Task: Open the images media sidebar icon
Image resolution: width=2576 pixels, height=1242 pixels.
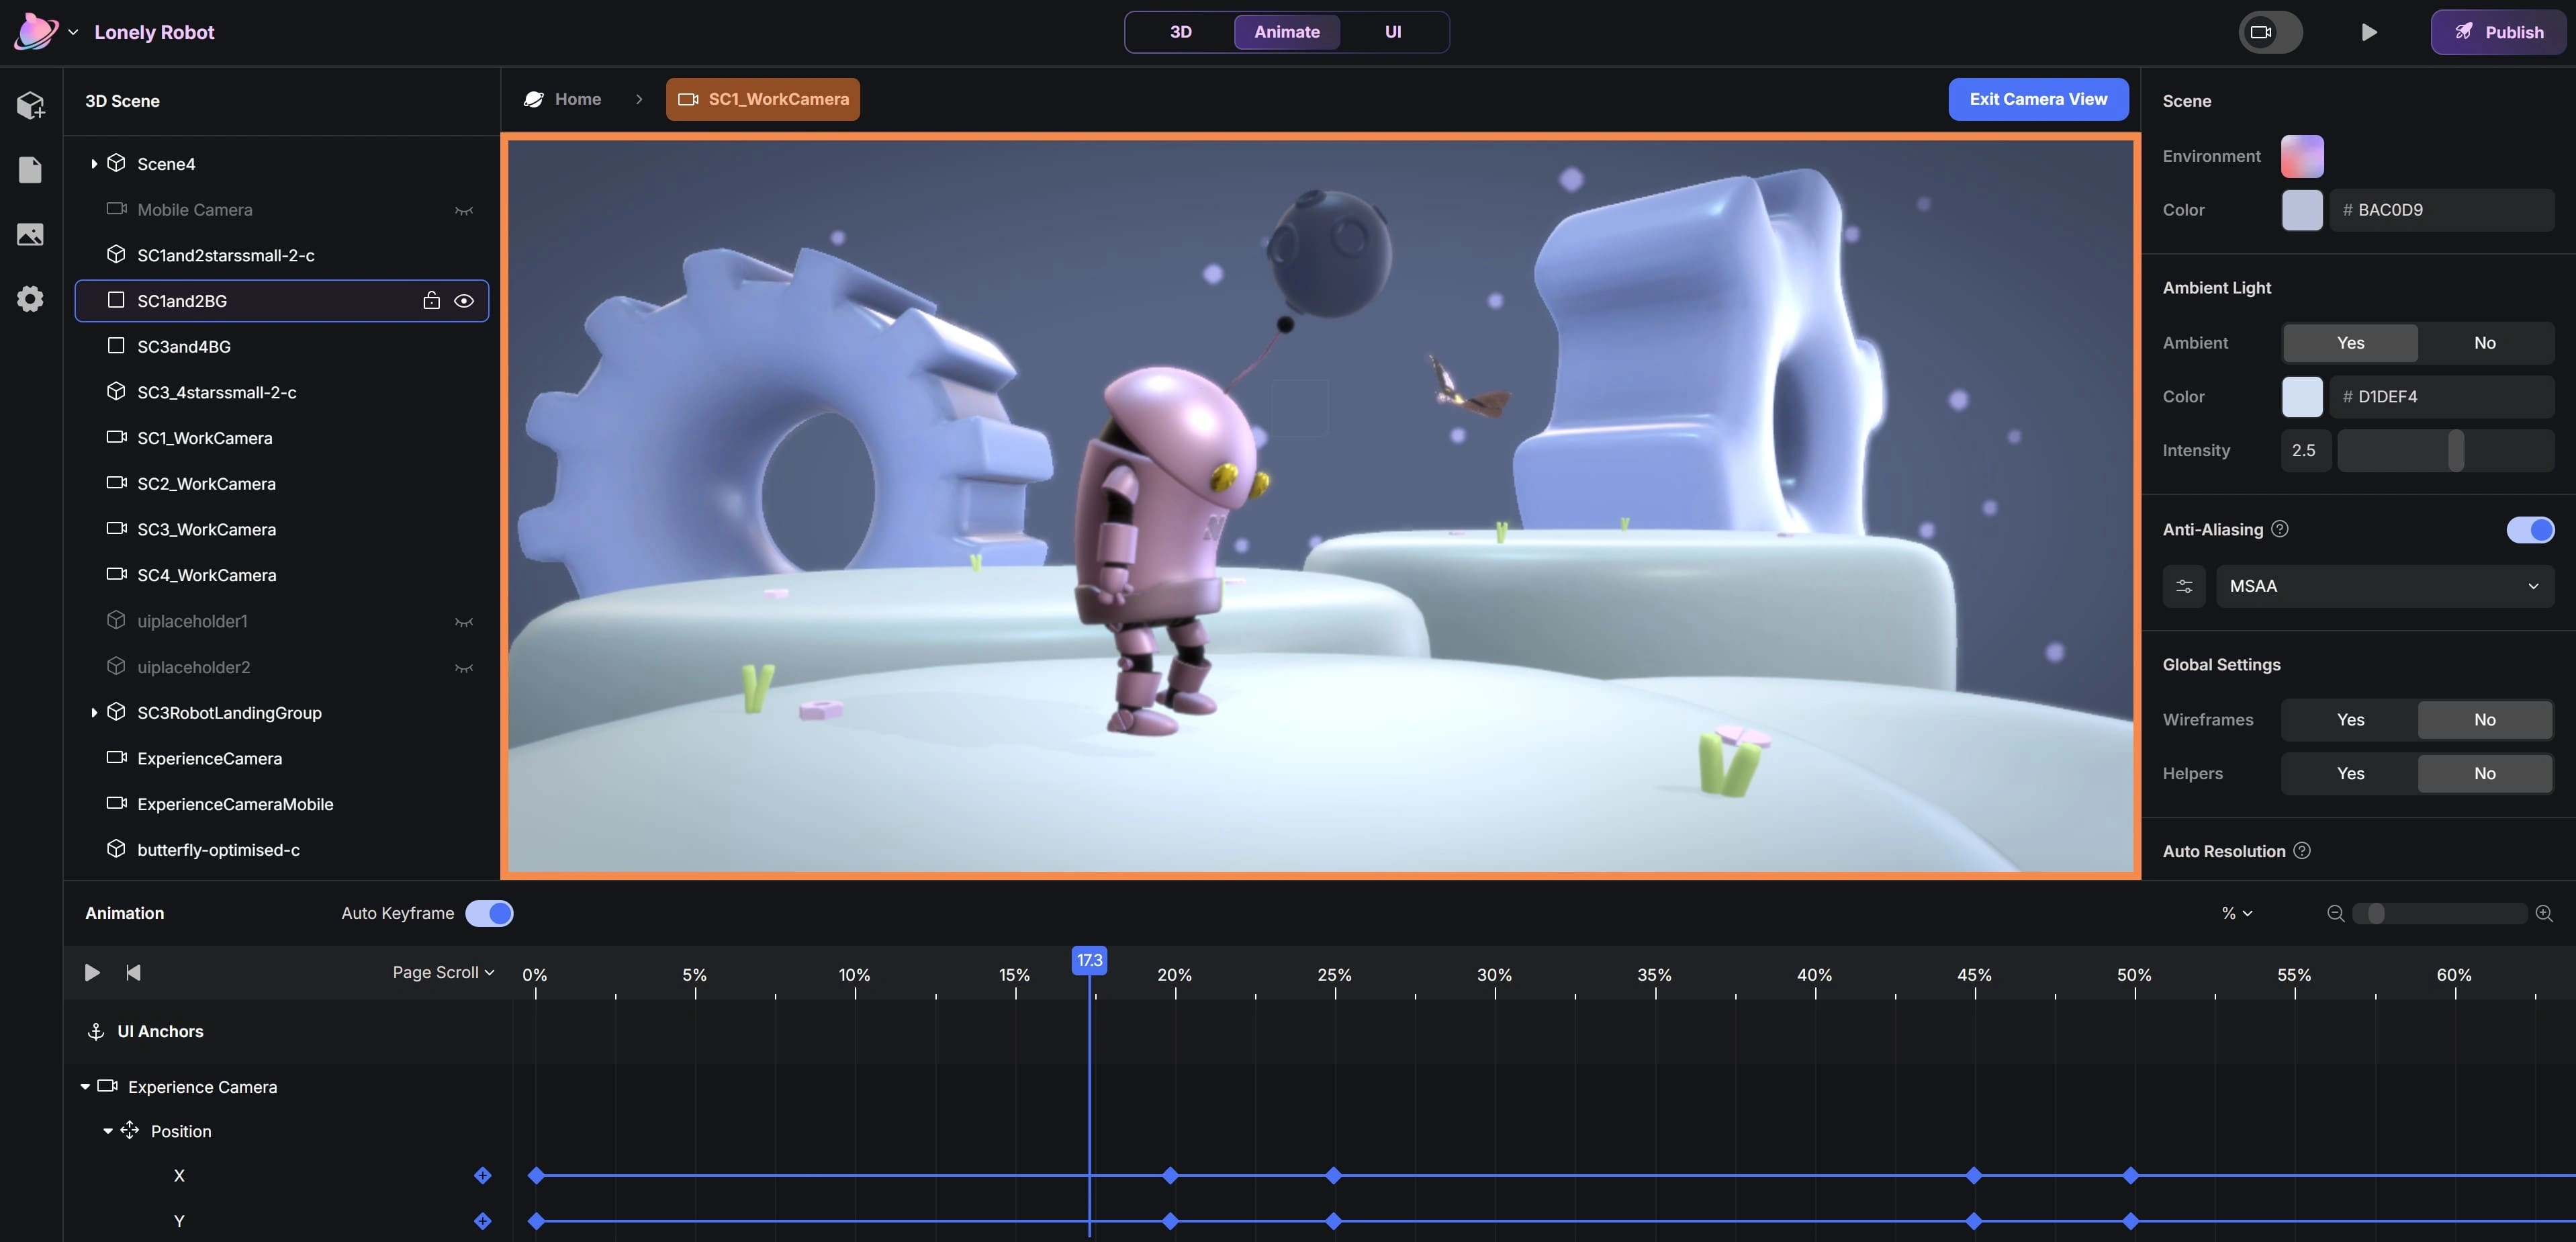Action: [30, 234]
